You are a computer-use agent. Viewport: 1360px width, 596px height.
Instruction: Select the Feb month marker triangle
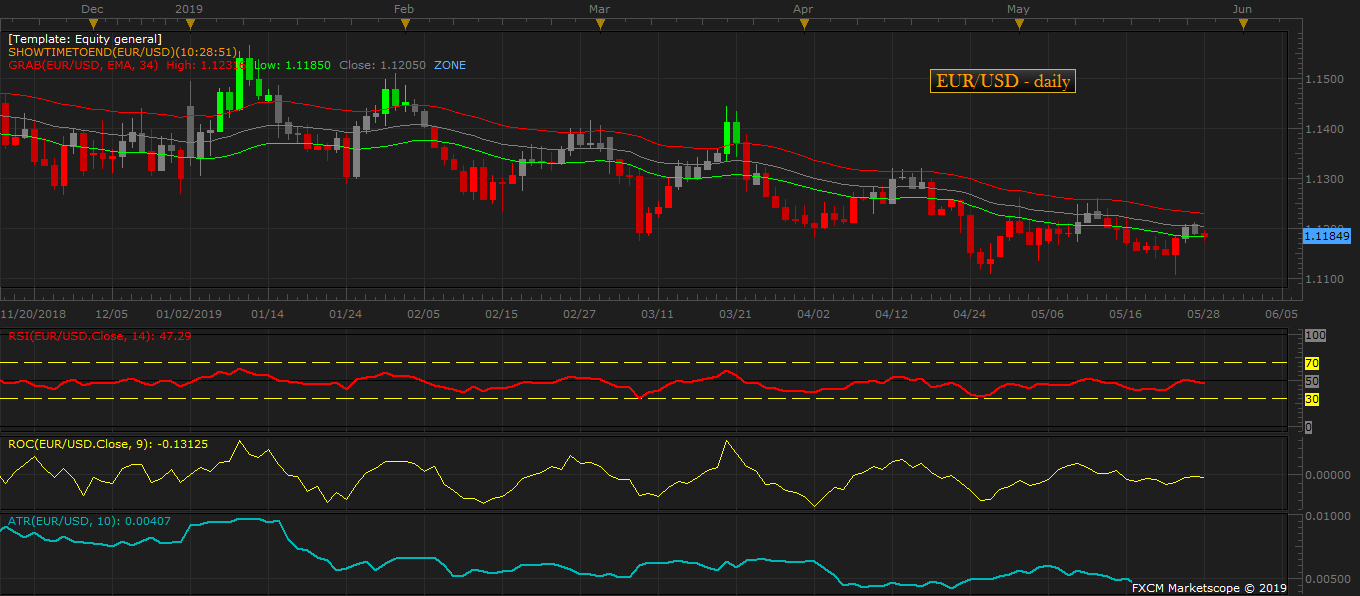[404, 23]
